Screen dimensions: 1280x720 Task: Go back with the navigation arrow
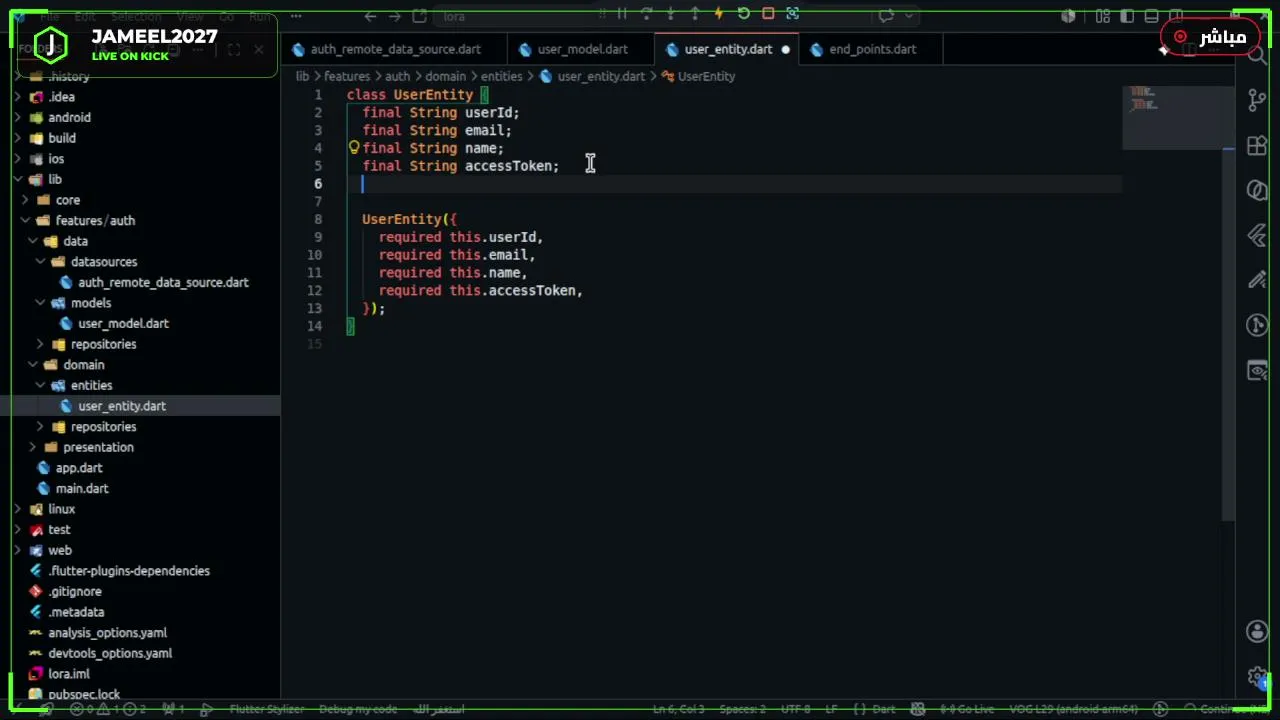(x=370, y=16)
